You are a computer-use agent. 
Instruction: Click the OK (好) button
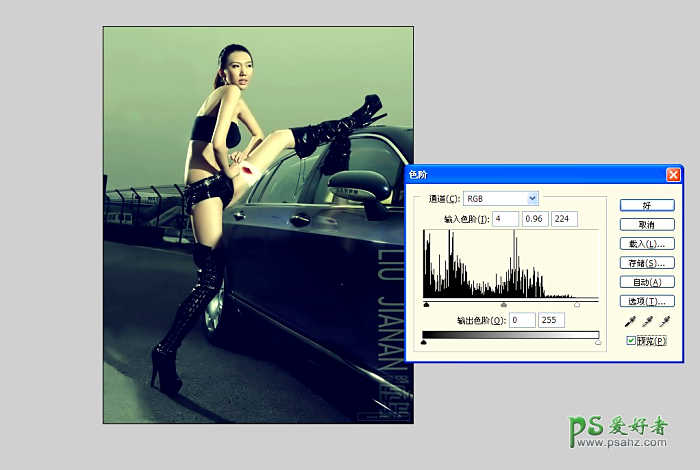point(646,205)
